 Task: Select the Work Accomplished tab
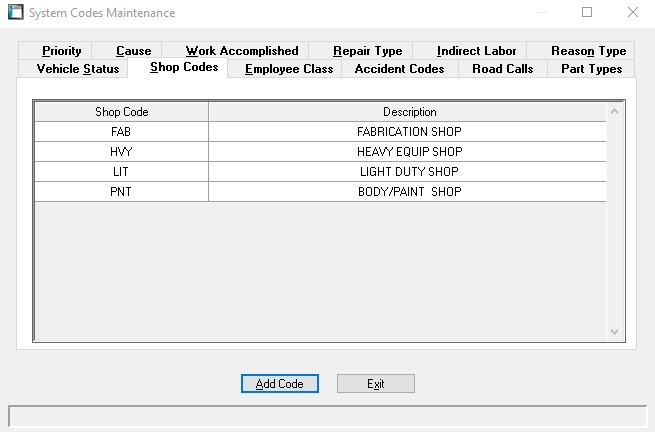tap(242, 51)
